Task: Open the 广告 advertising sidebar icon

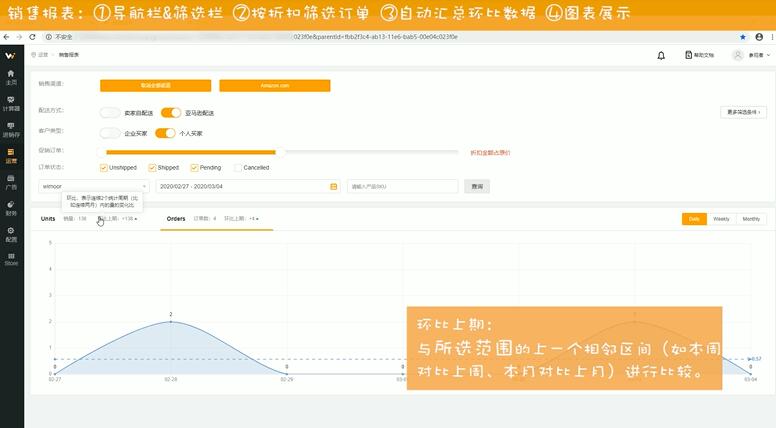Action: (x=11, y=182)
